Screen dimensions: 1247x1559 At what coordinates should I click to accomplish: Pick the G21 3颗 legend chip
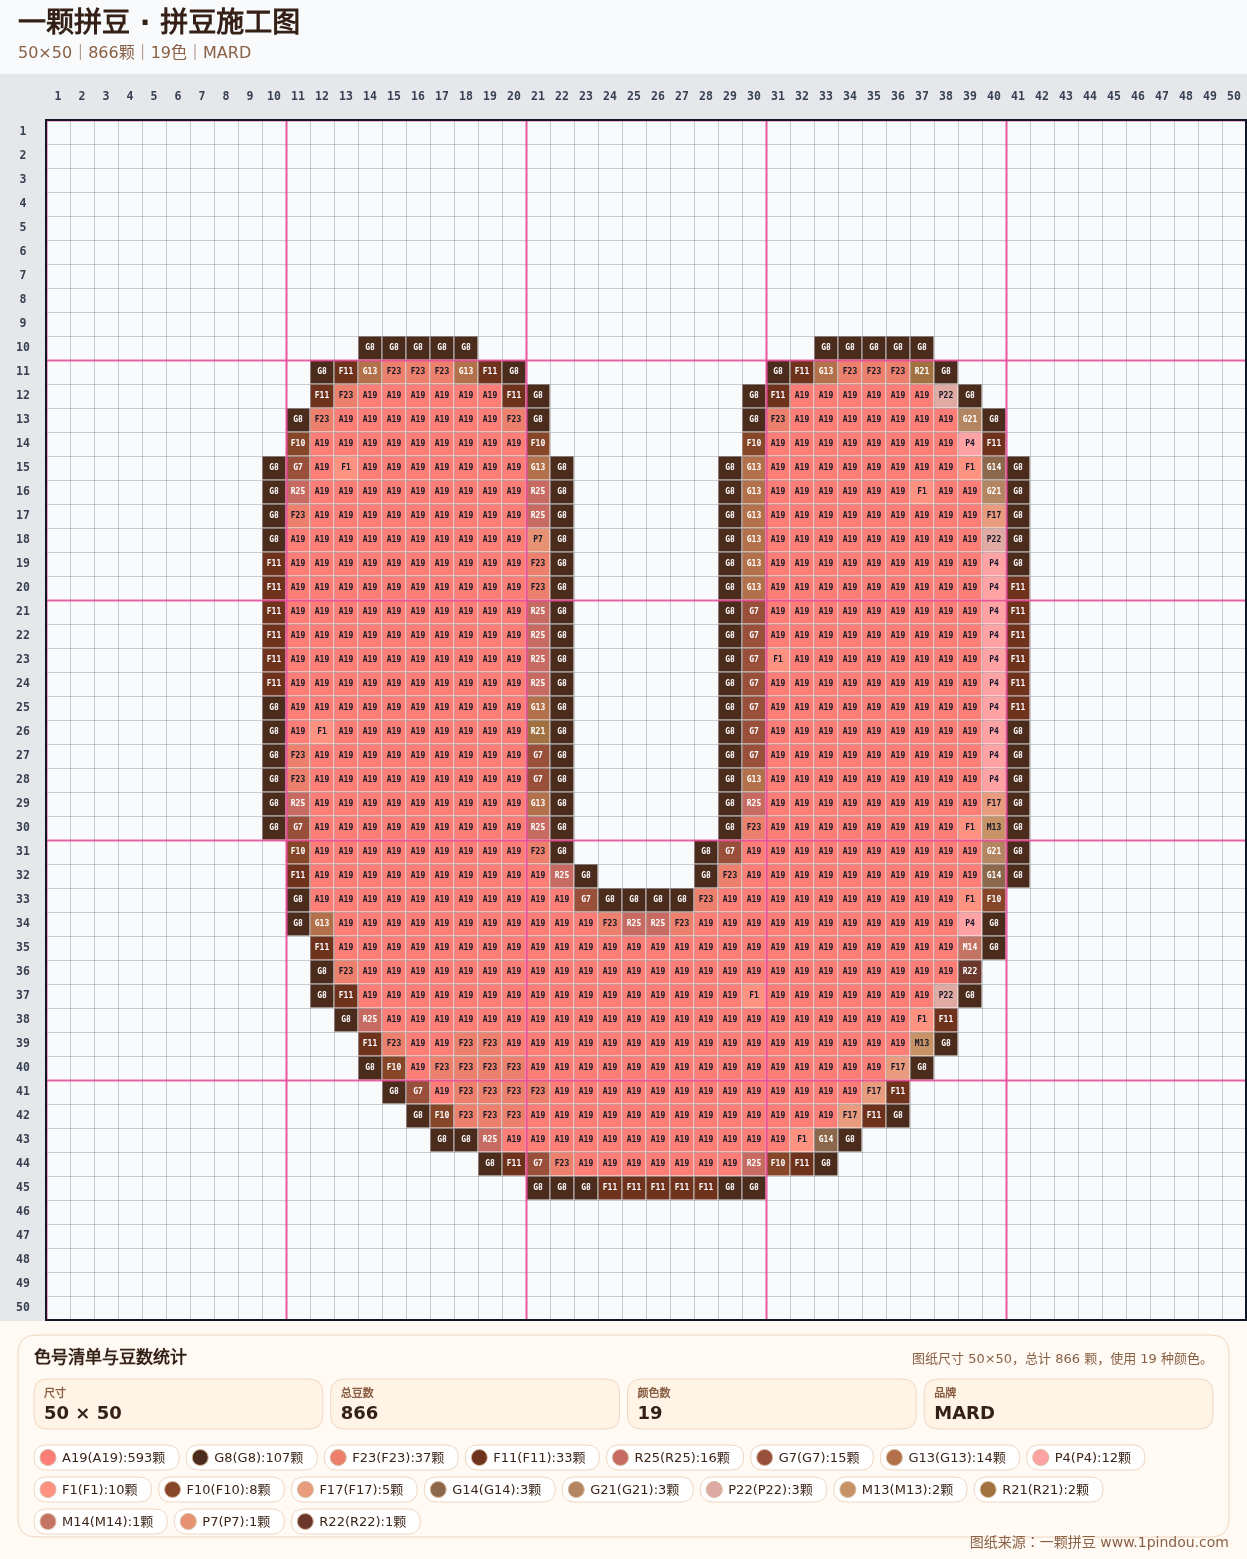[x=627, y=1489]
